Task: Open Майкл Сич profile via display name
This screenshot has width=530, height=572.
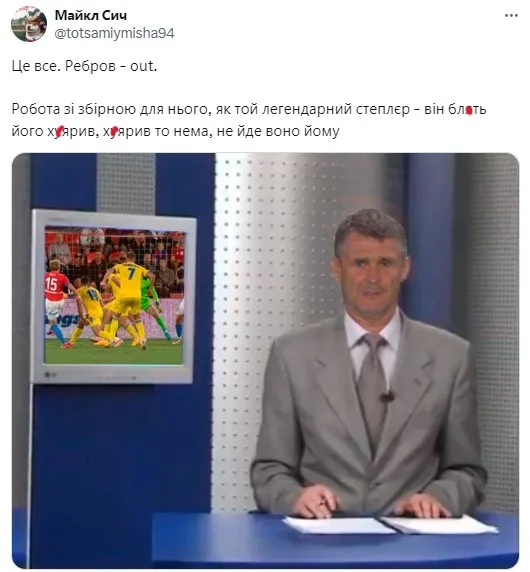Action: (x=91, y=15)
